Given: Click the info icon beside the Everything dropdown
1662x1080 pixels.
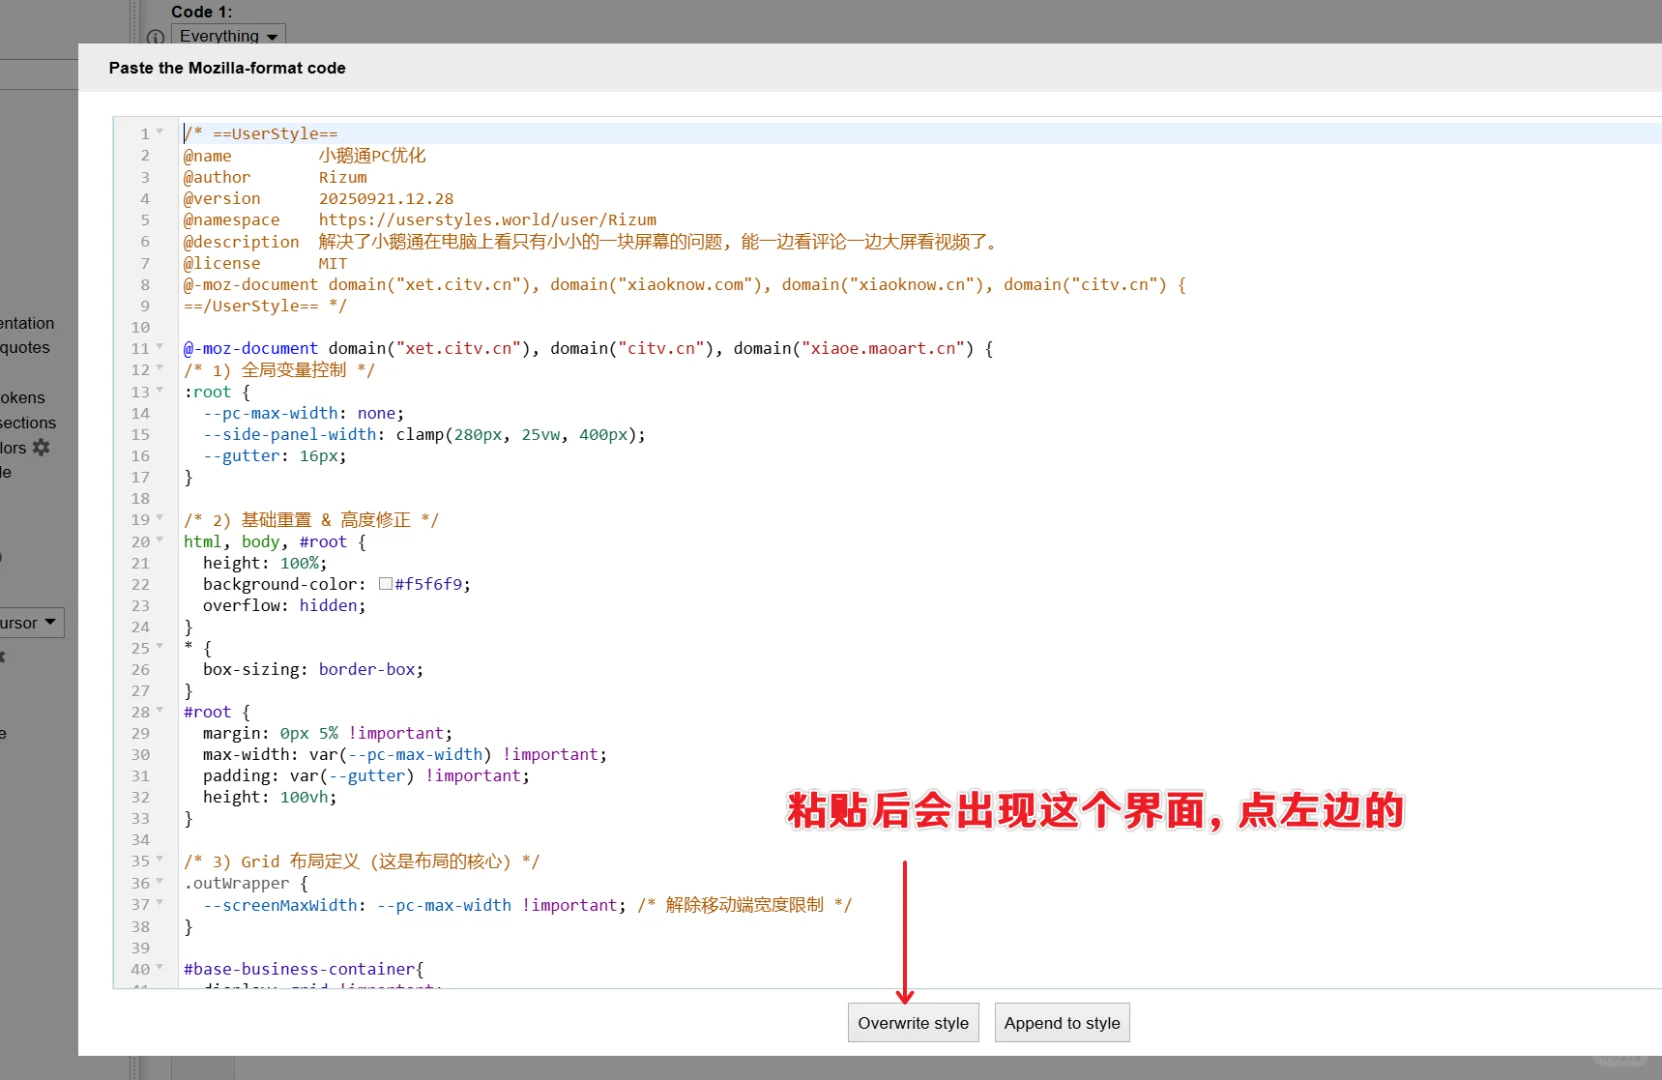Looking at the screenshot, I should [155, 37].
